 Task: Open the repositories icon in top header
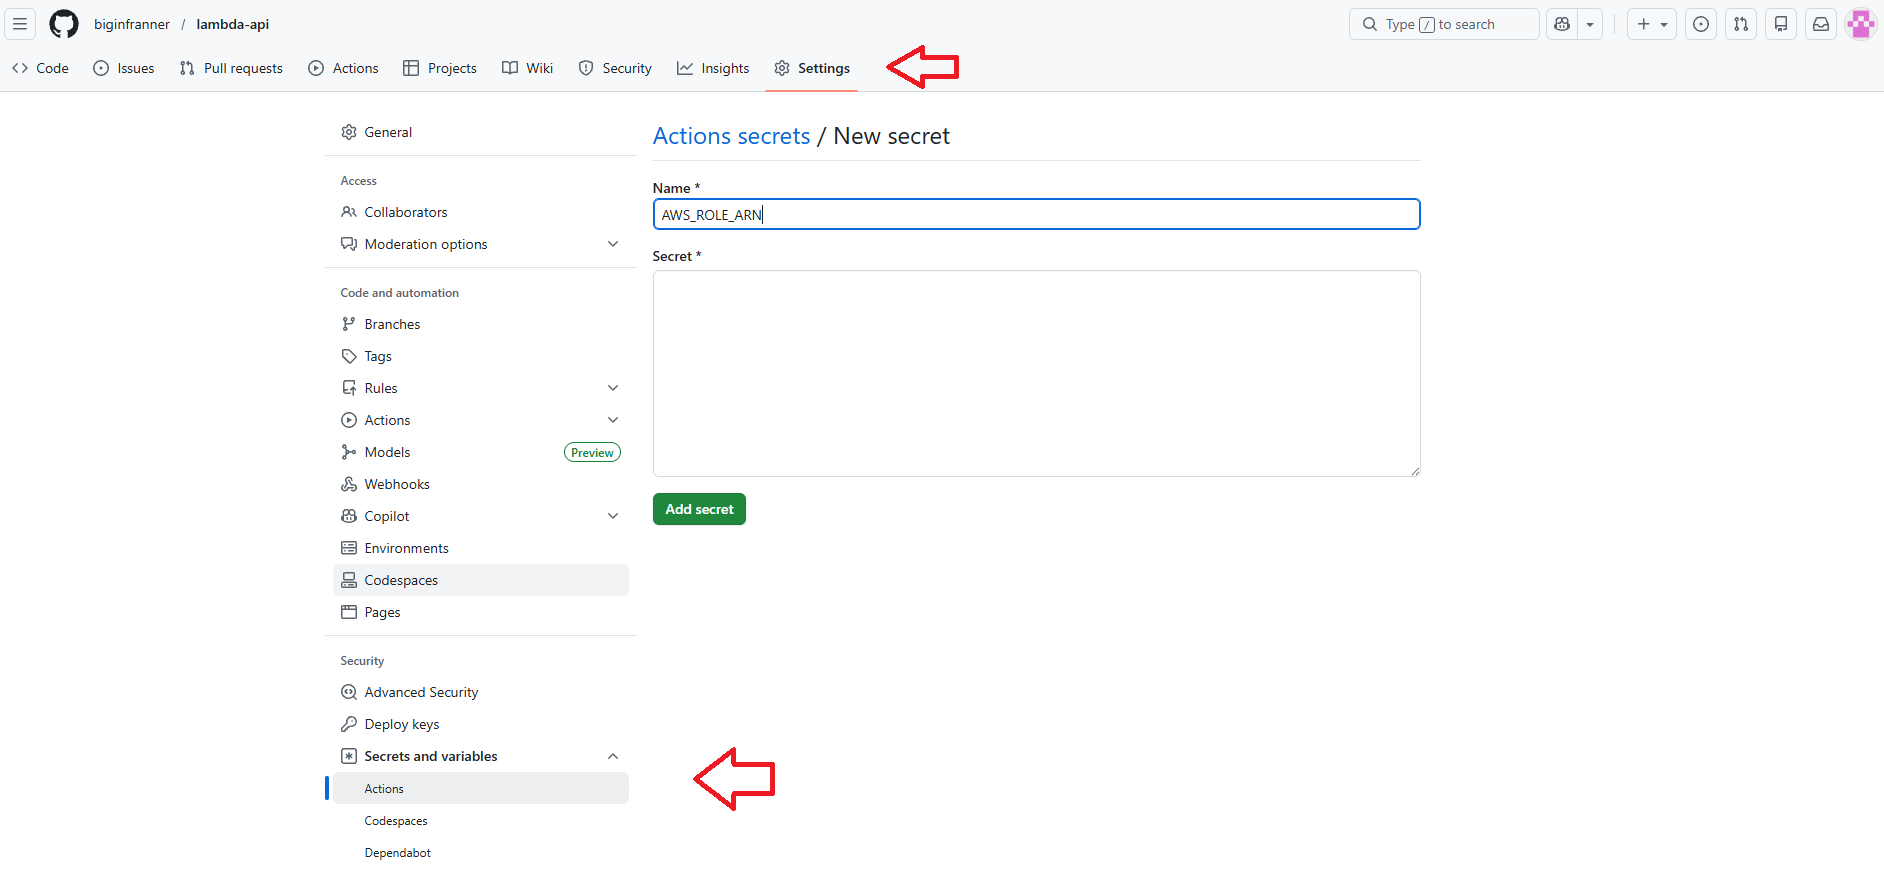pos(1781,24)
